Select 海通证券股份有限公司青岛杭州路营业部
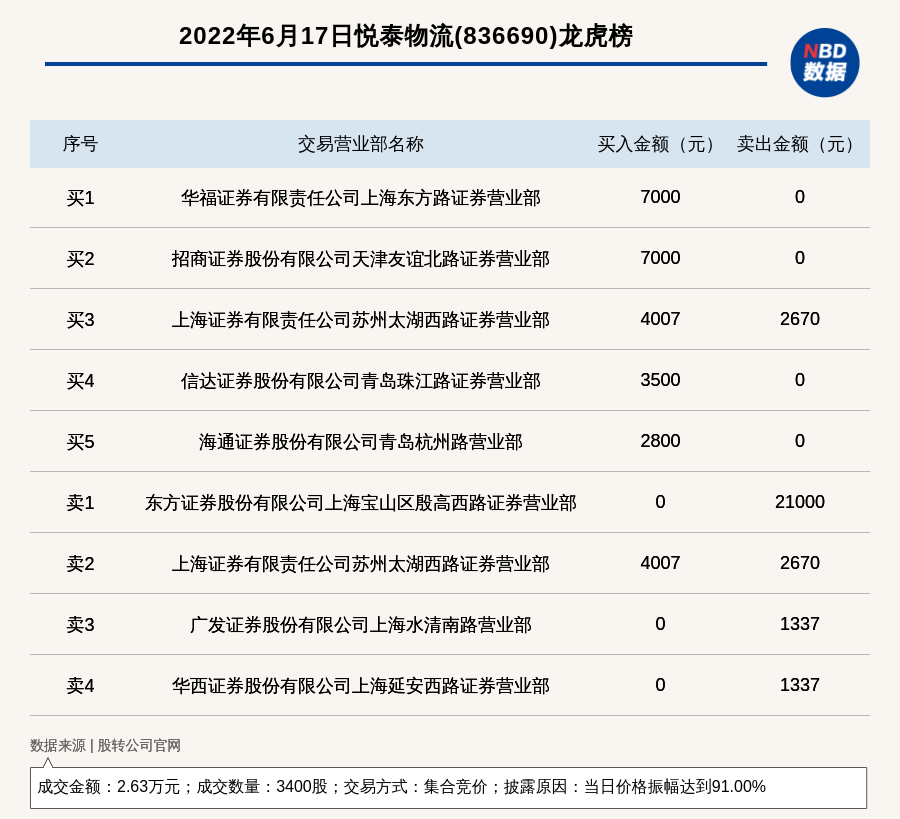 pyautogui.click(x=360, y=442)
